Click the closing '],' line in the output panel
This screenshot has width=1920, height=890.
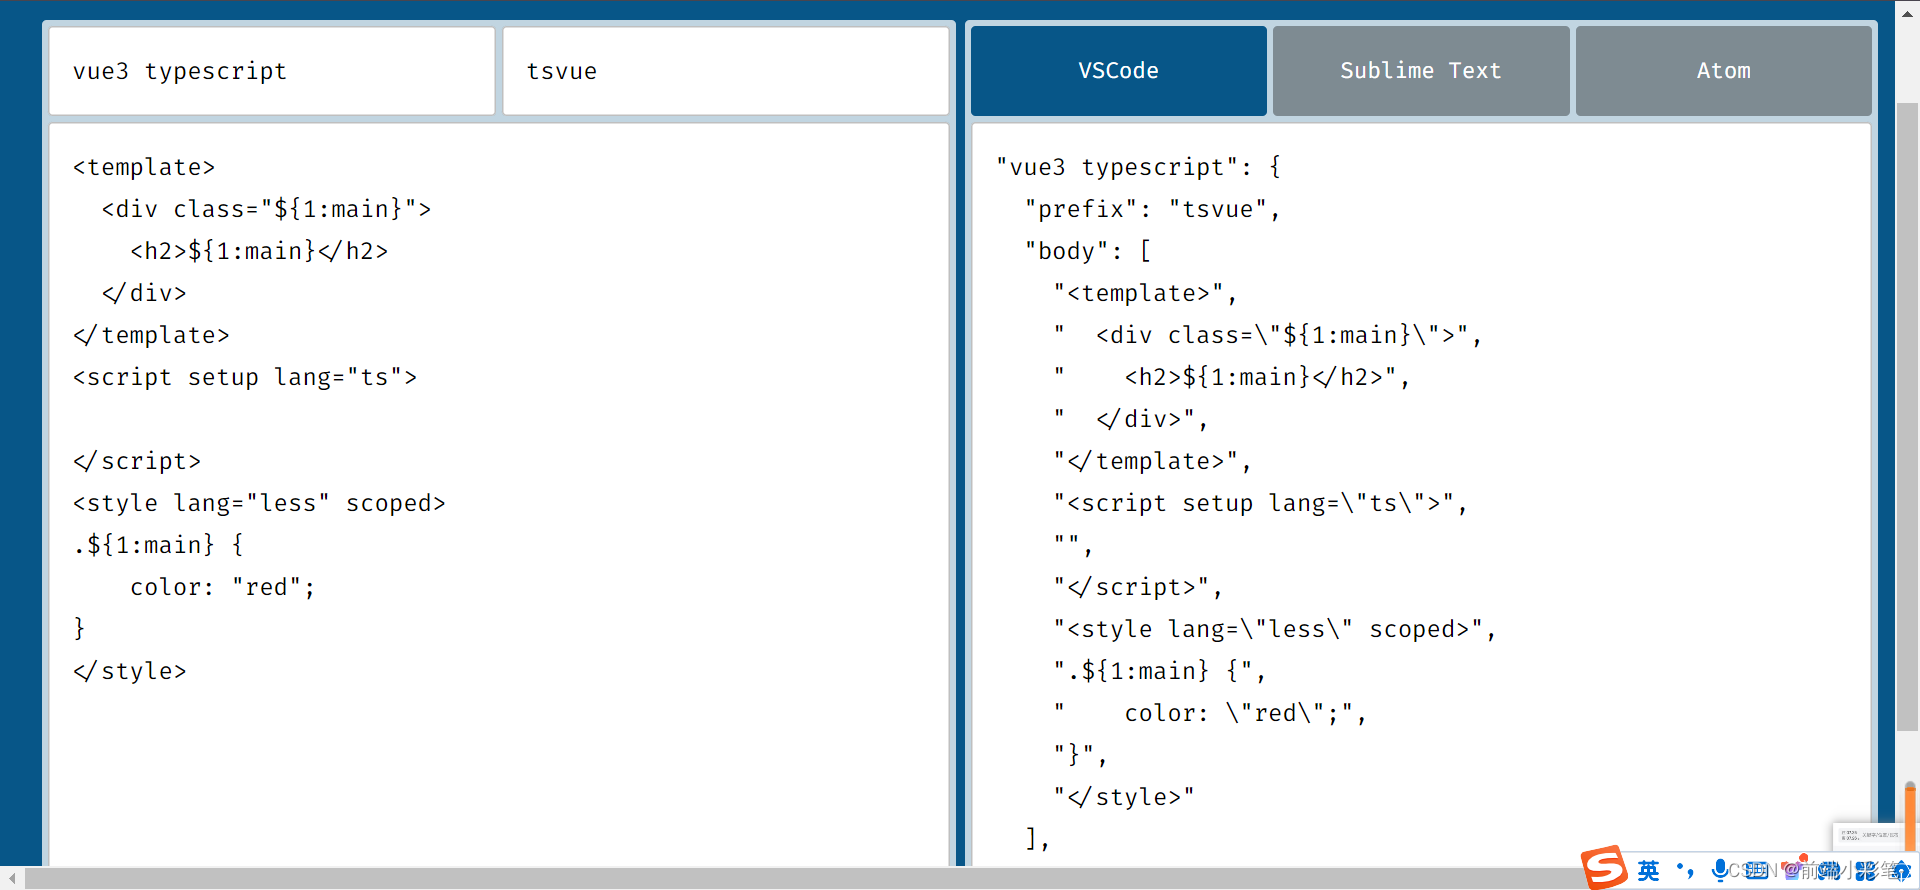tap(1038, 839)
